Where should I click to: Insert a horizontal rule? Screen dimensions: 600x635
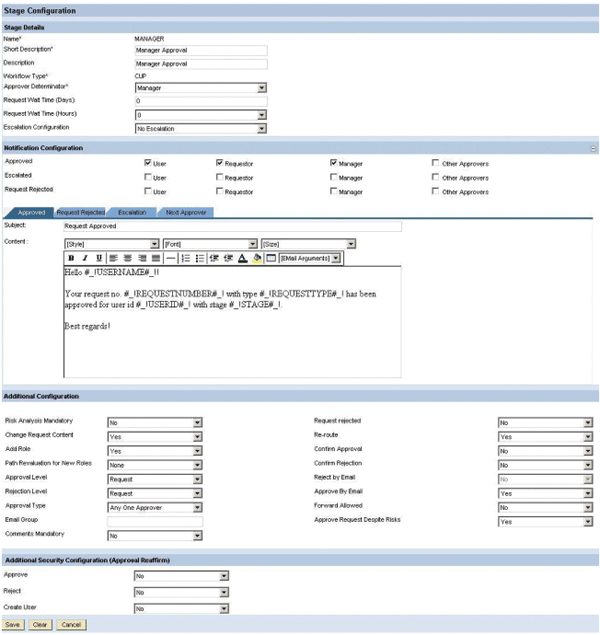pos(171,258)
